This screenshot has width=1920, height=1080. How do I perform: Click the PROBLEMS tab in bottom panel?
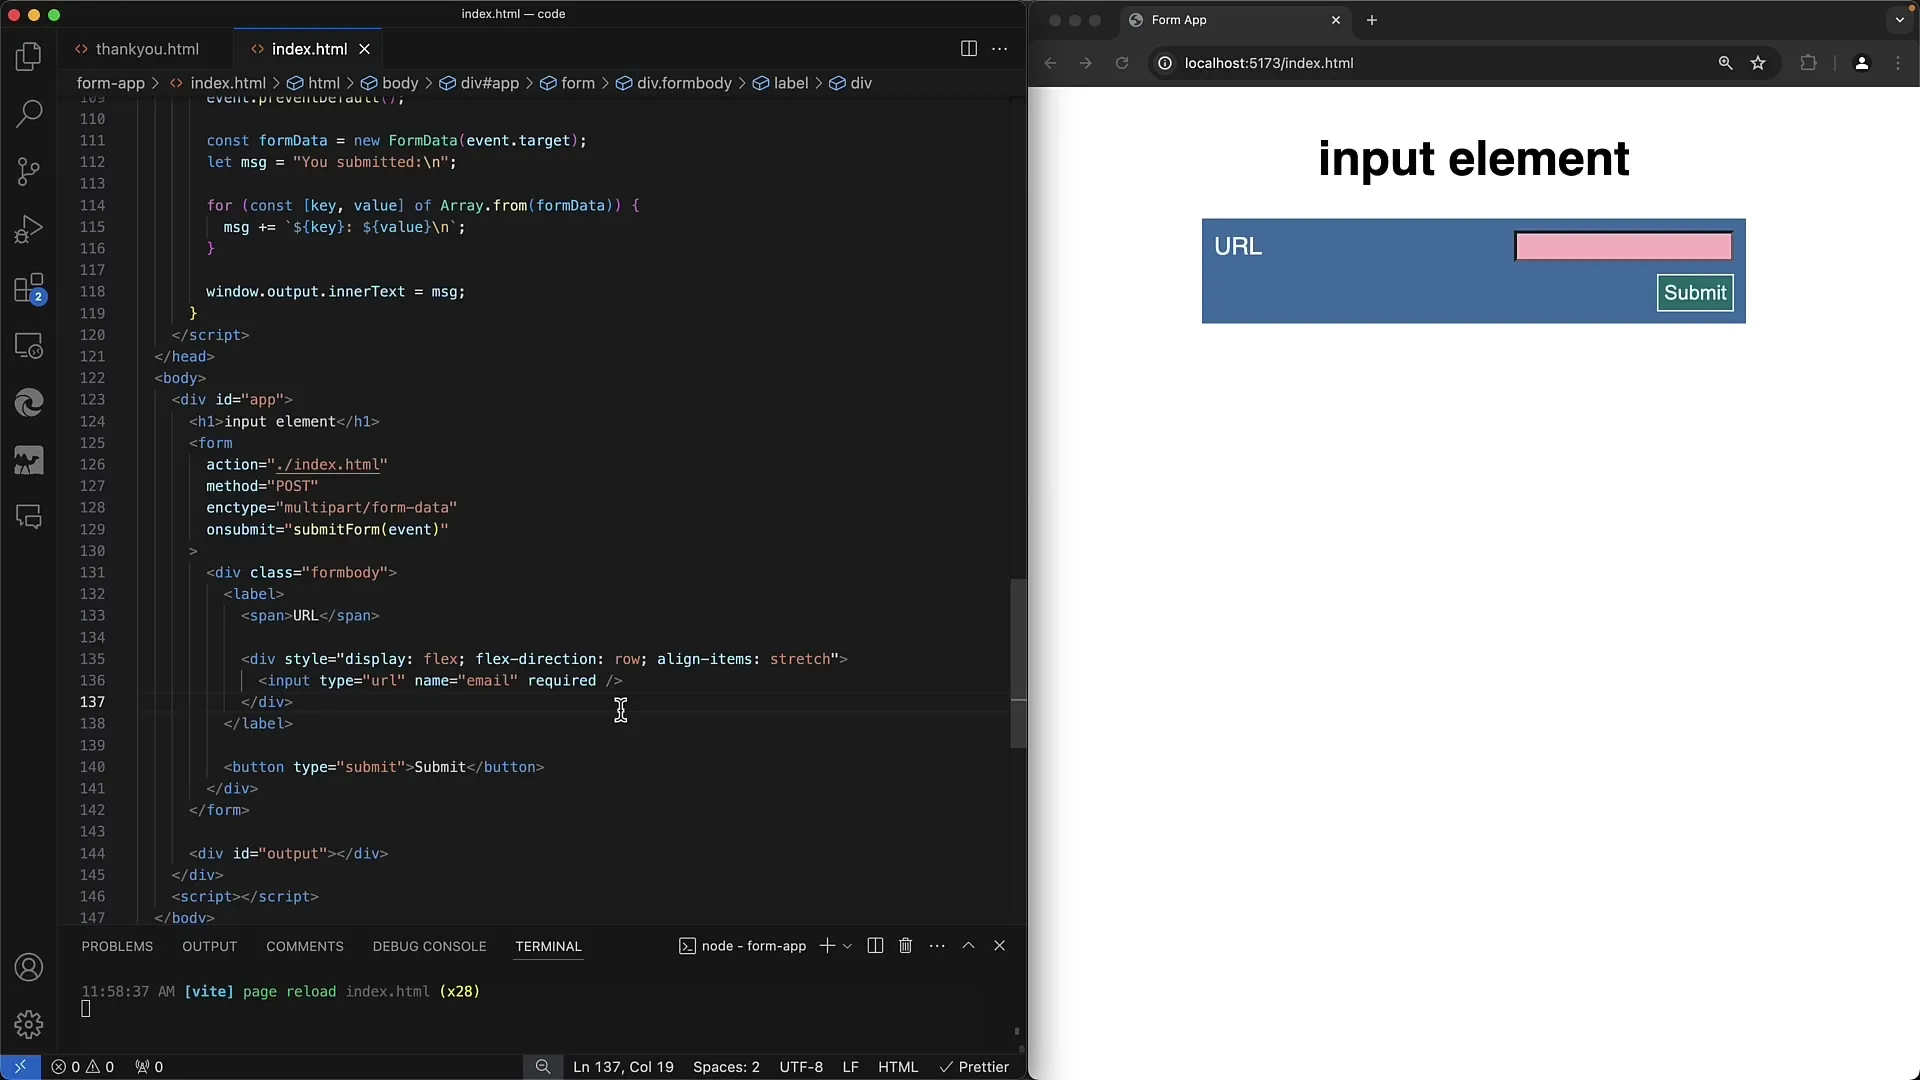point(116,945)
